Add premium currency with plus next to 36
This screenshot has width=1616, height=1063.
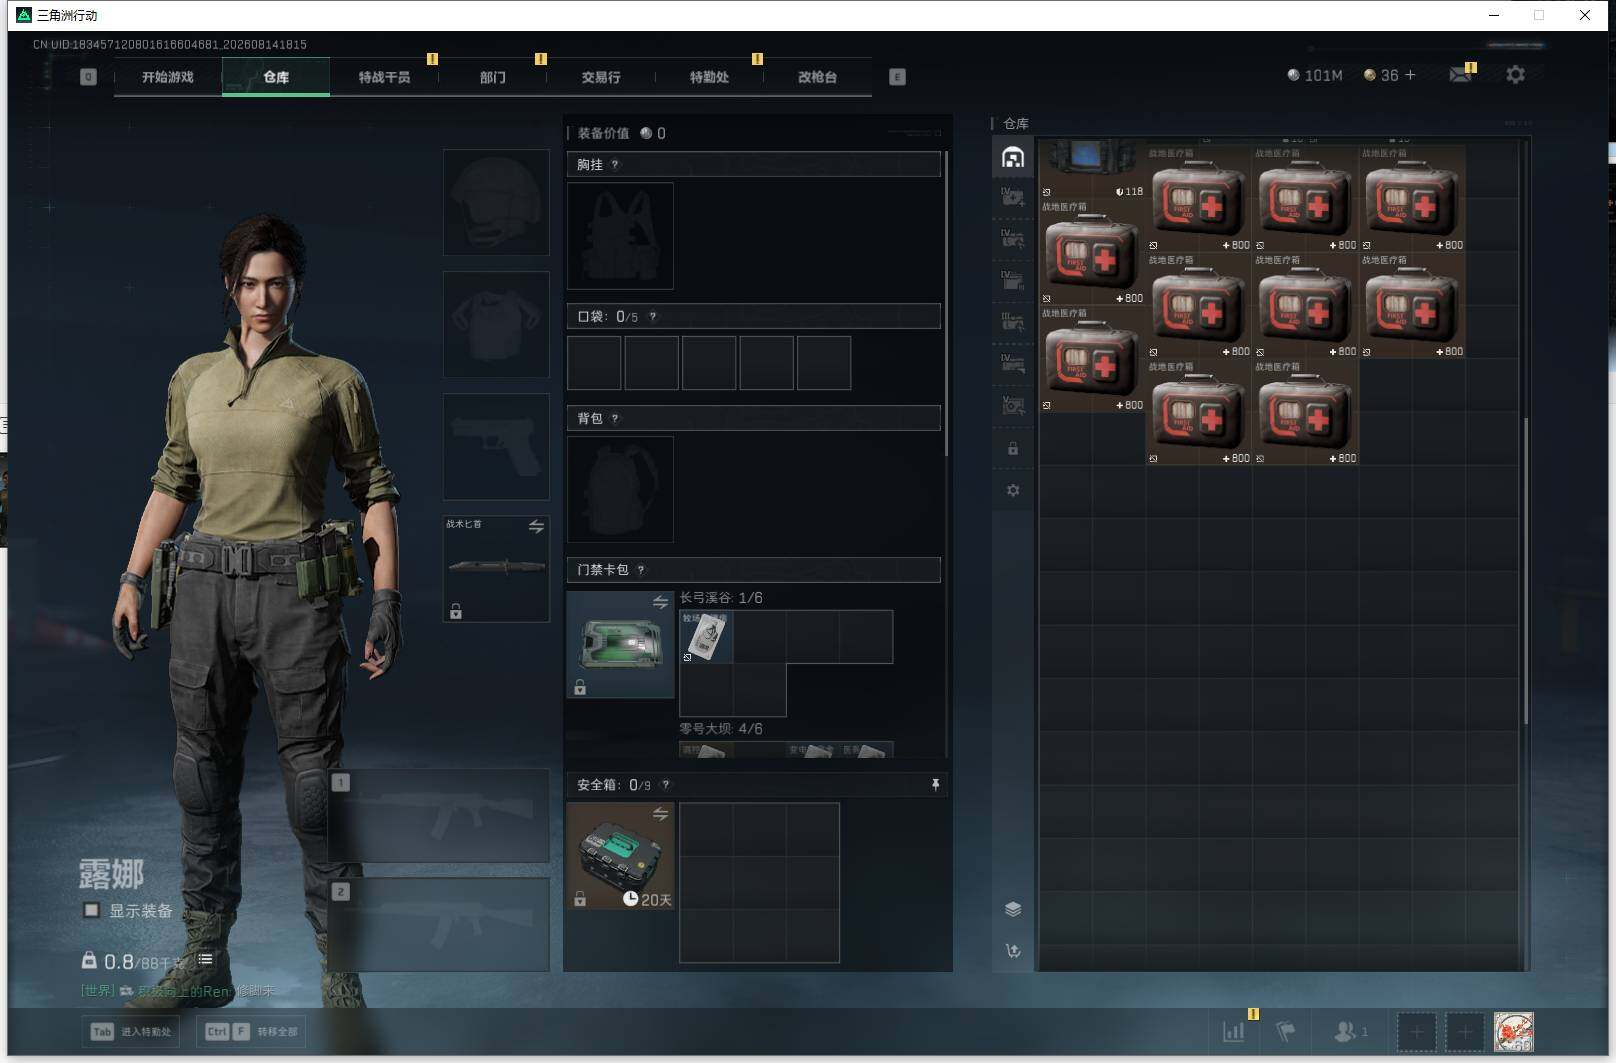(x=1411, y=75)
